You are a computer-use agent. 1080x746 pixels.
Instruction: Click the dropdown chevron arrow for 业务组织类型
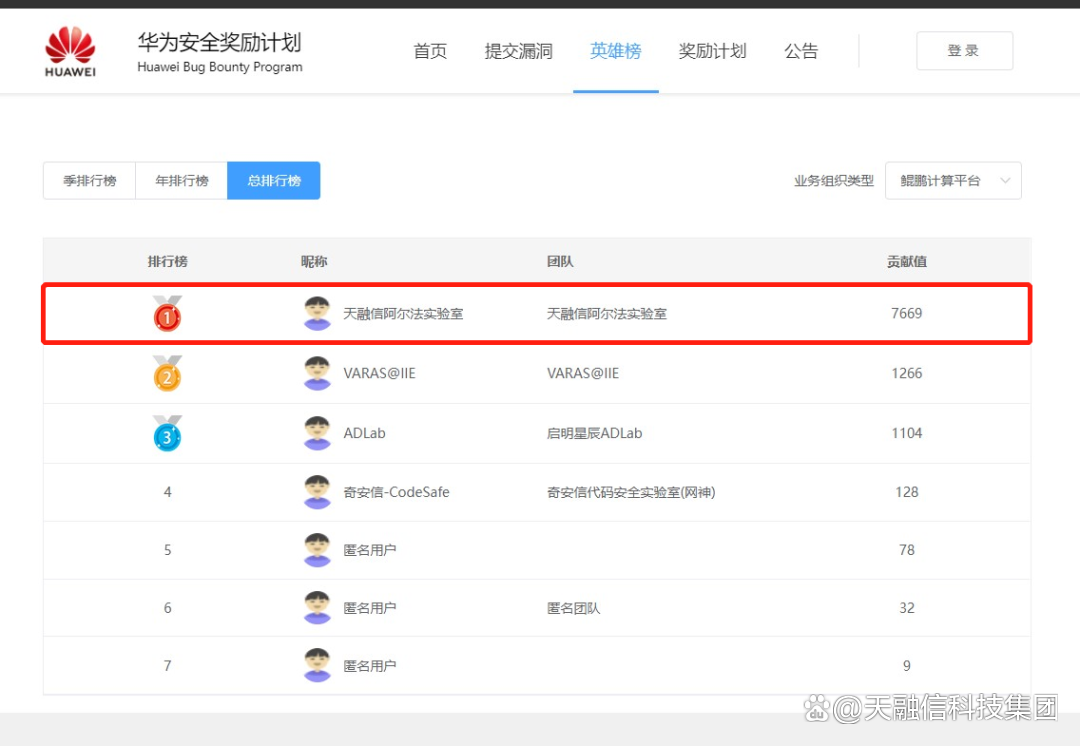click(1005, 181)
